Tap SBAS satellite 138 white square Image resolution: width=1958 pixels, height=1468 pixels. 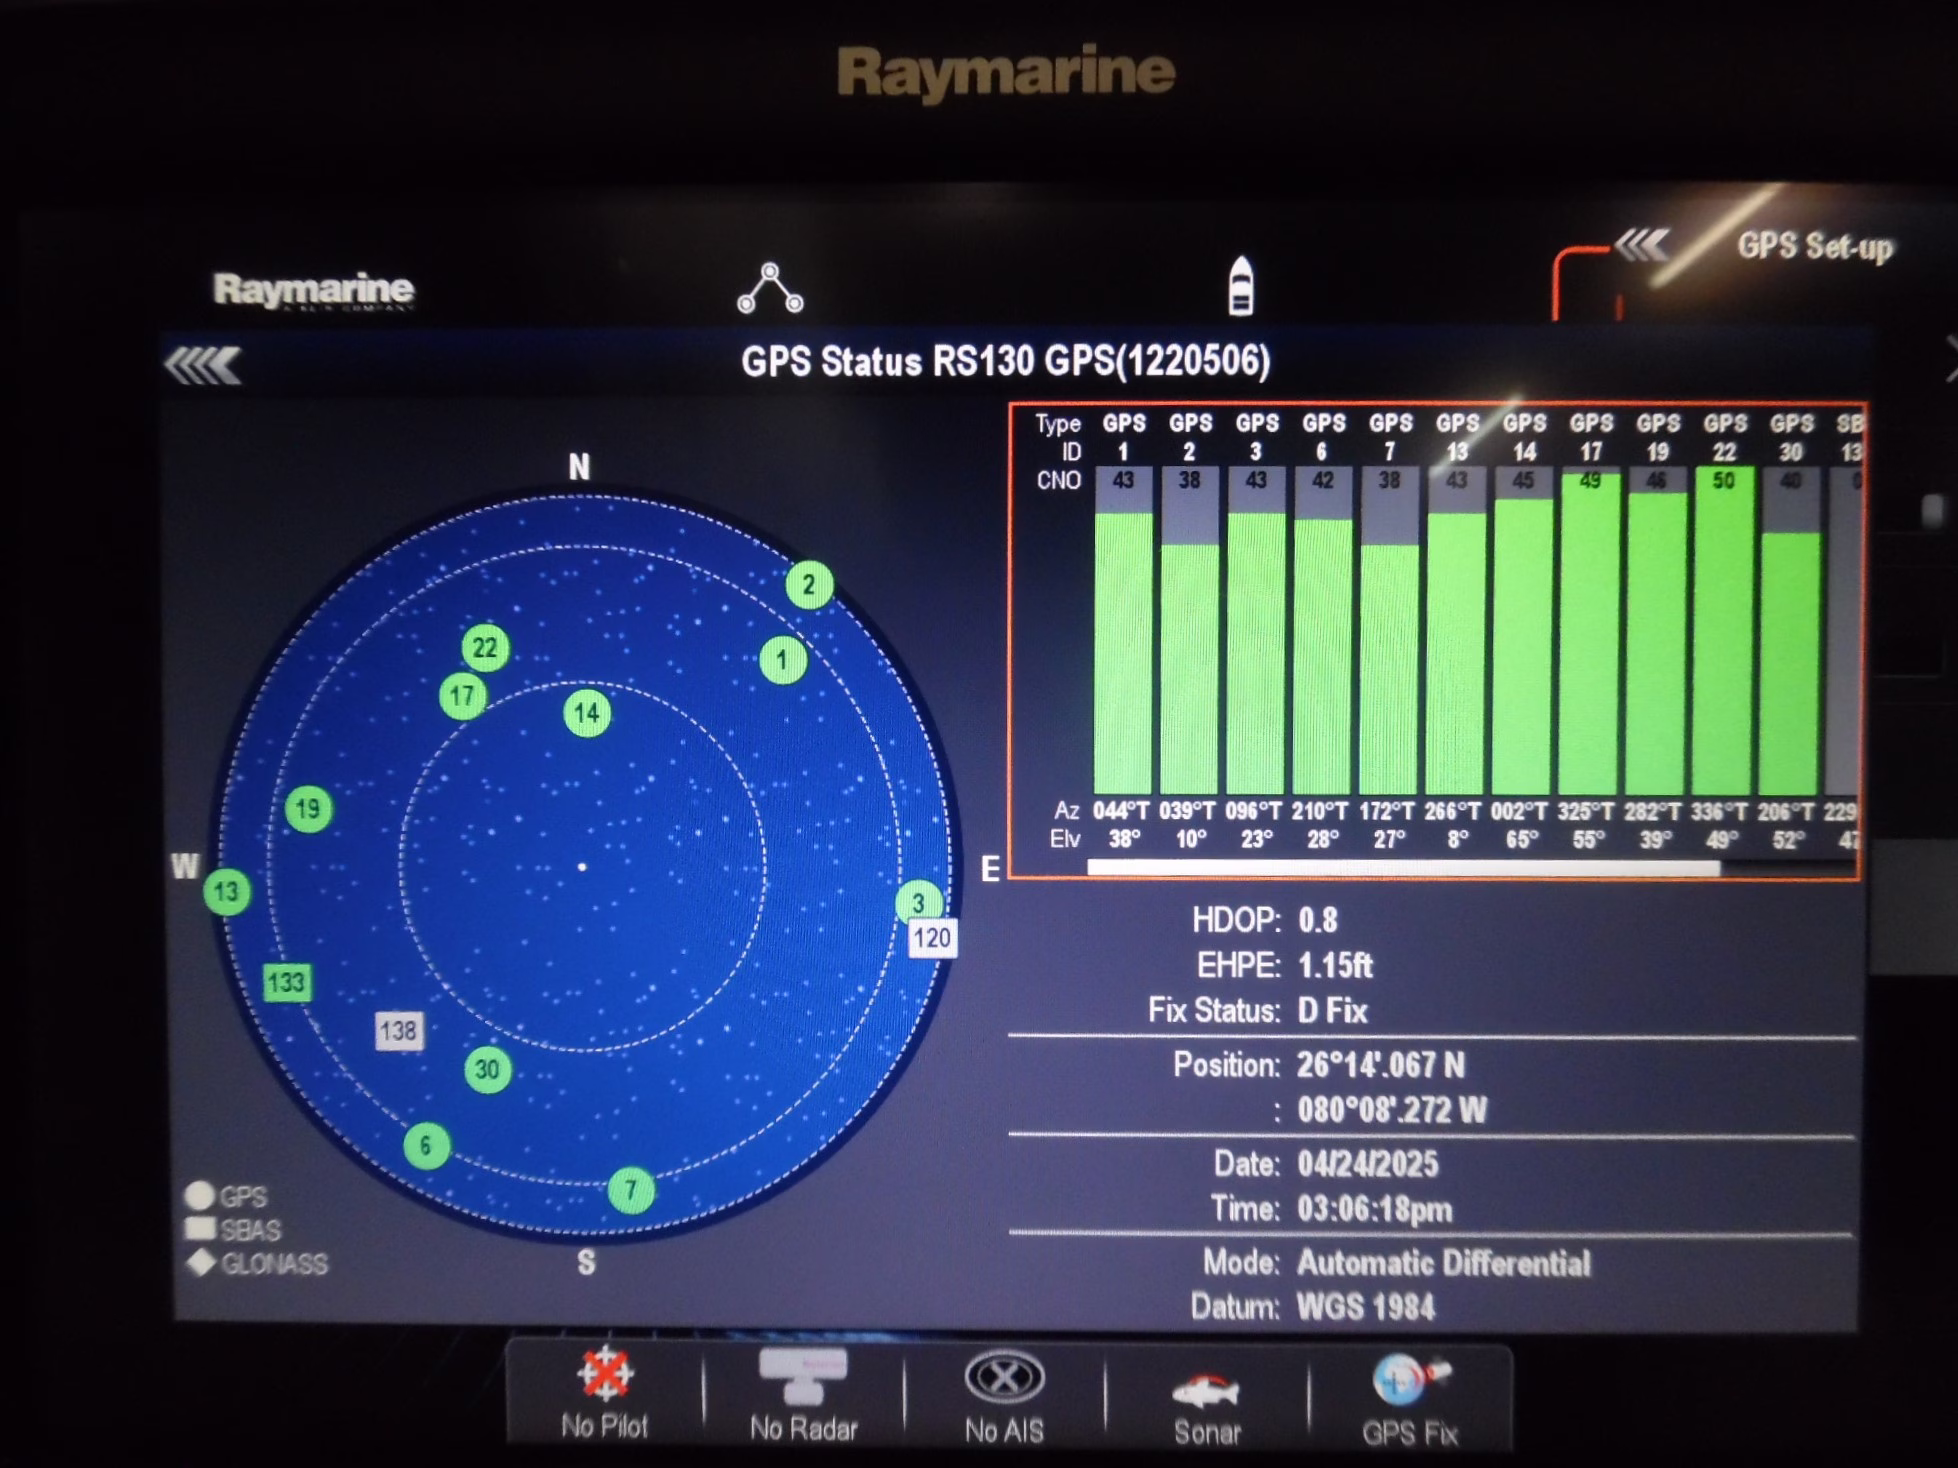(x=399, y=1031)
